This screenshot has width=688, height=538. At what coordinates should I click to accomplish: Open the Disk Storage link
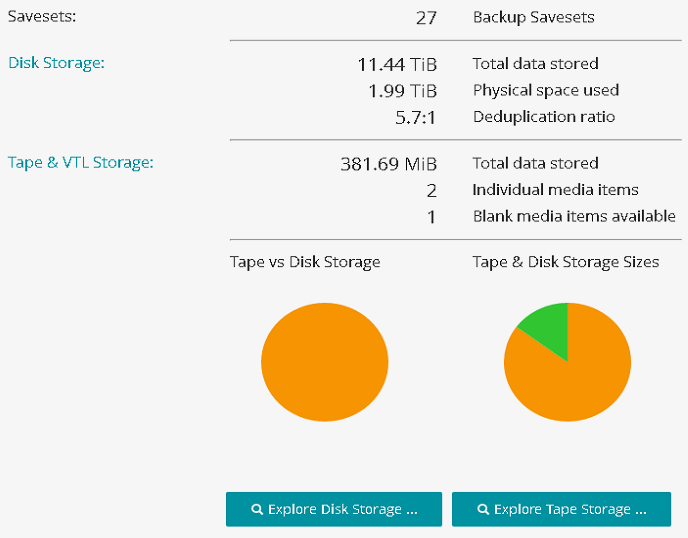coord(56,63)
